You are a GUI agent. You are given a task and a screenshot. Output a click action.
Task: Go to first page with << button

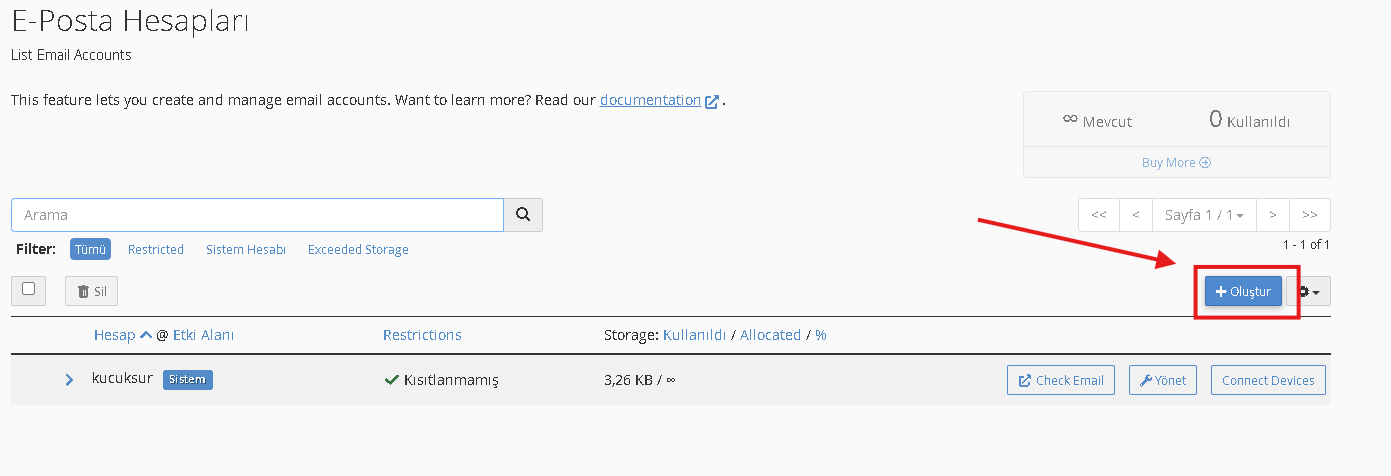[x=1098, y=215]
